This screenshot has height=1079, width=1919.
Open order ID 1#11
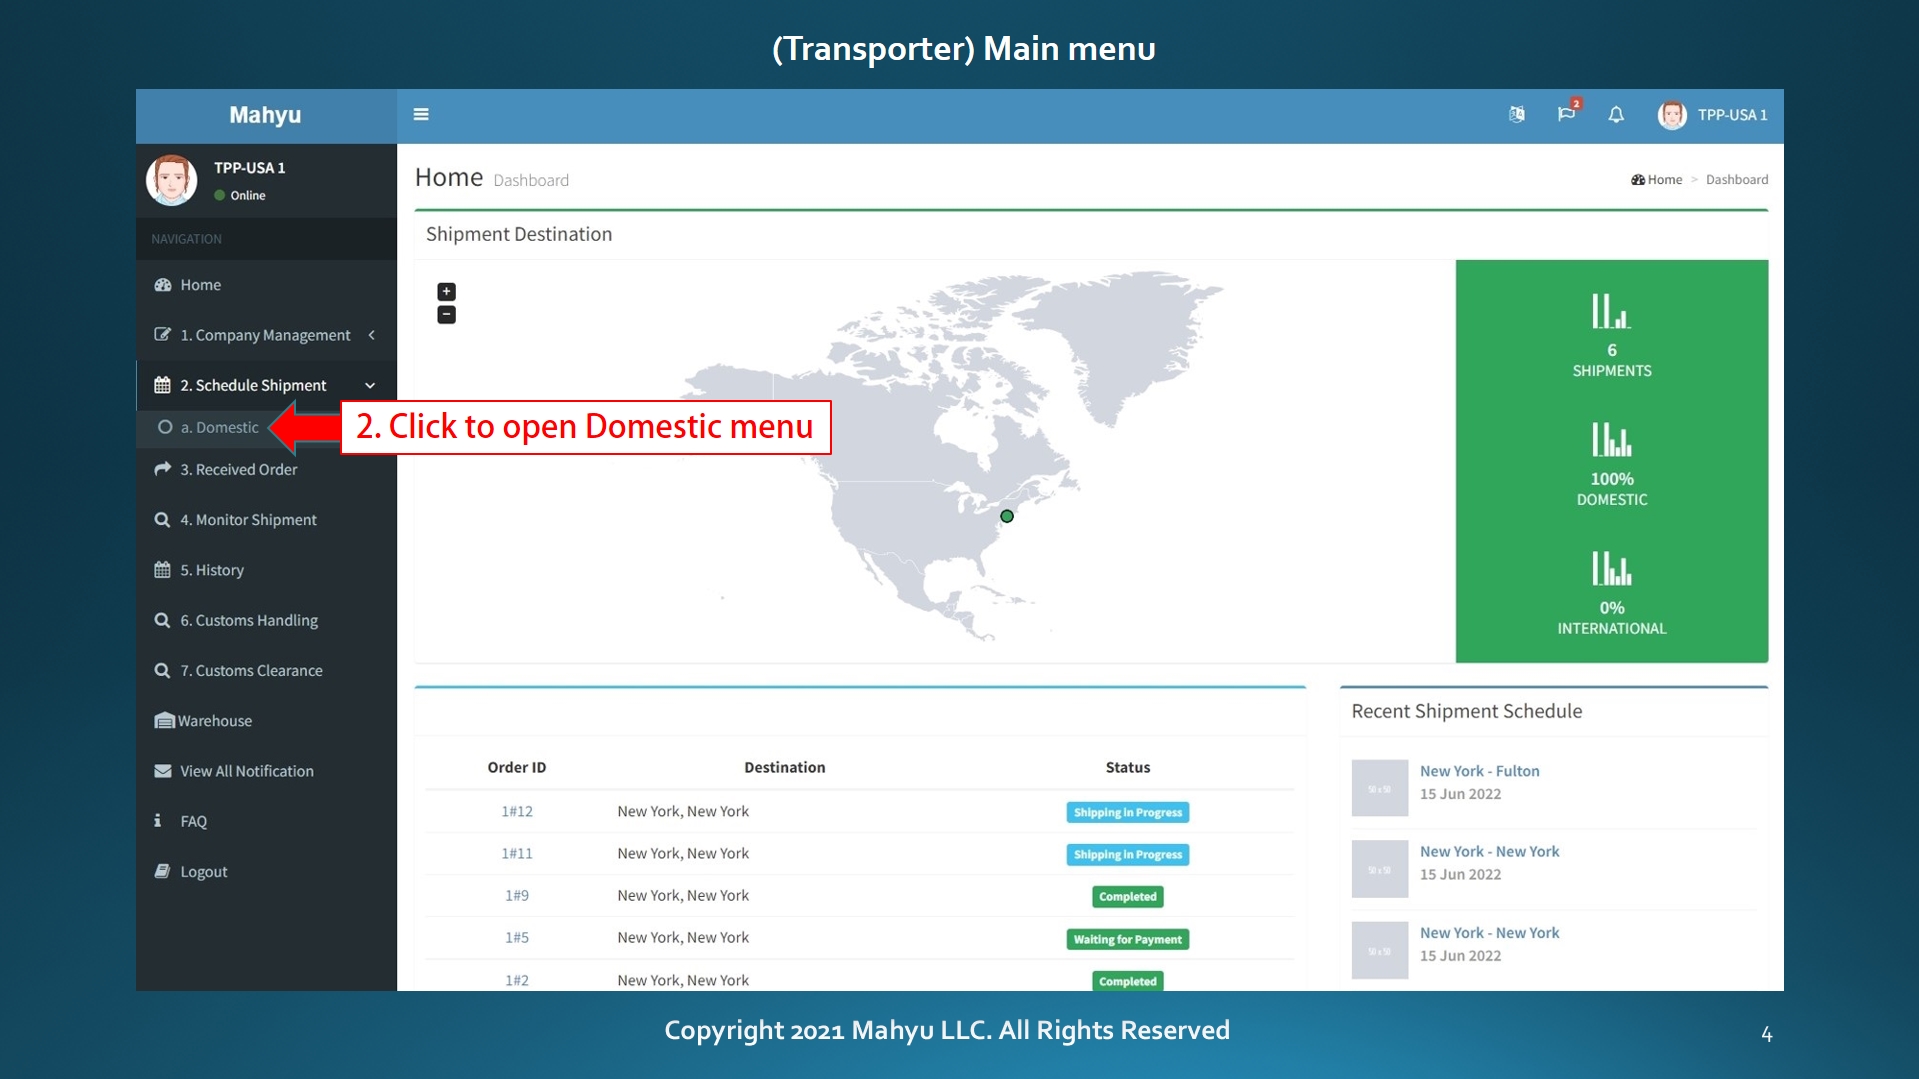[x=516, y=853]
